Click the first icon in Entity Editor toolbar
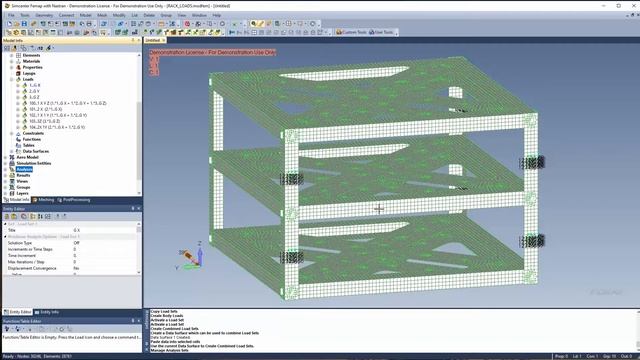Screen dimensions: 640x360 (7, 216)
